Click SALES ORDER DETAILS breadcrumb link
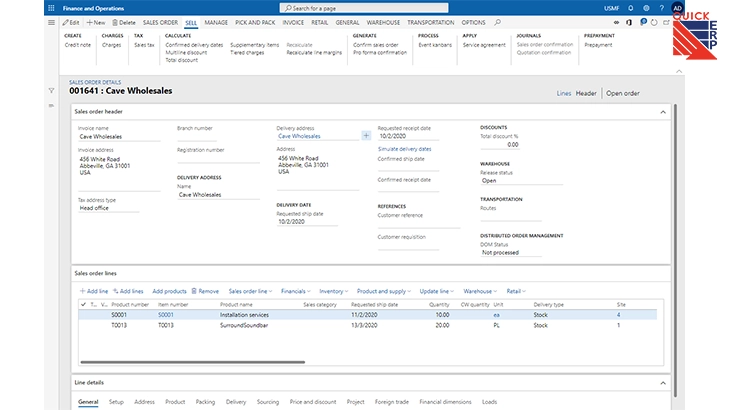729x410 pixels. click(x=95, y=82)
